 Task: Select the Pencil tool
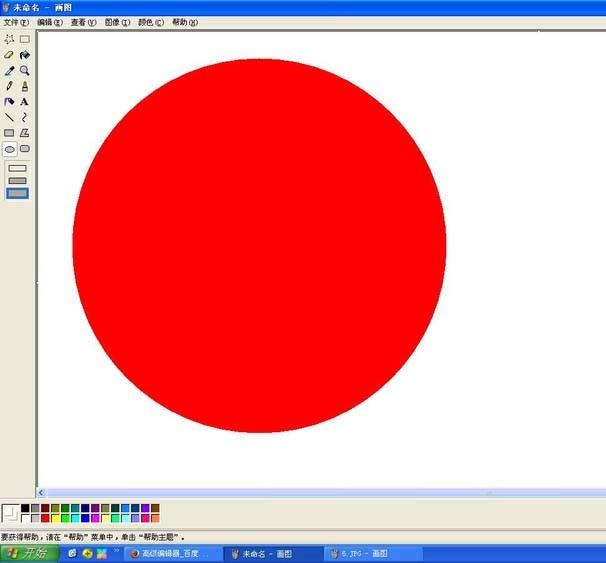click(9, 86)
